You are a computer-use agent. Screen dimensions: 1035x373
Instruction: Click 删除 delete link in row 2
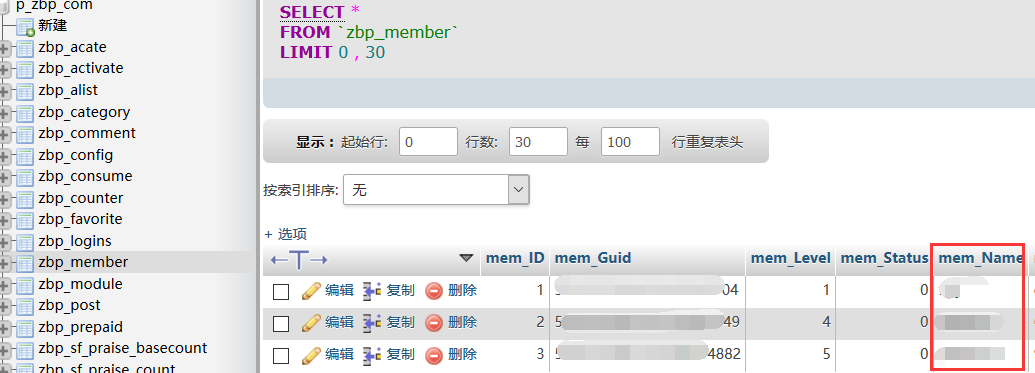click(462, 322)
